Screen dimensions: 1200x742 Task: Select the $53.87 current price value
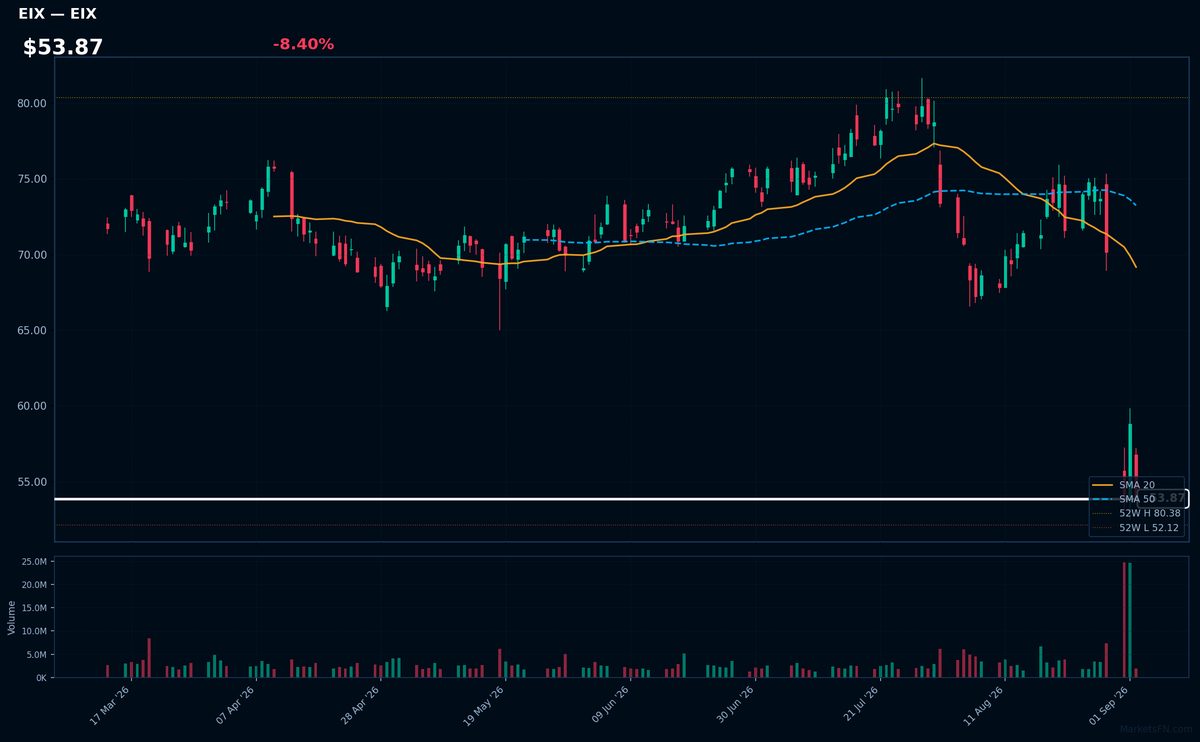point(63,47)
